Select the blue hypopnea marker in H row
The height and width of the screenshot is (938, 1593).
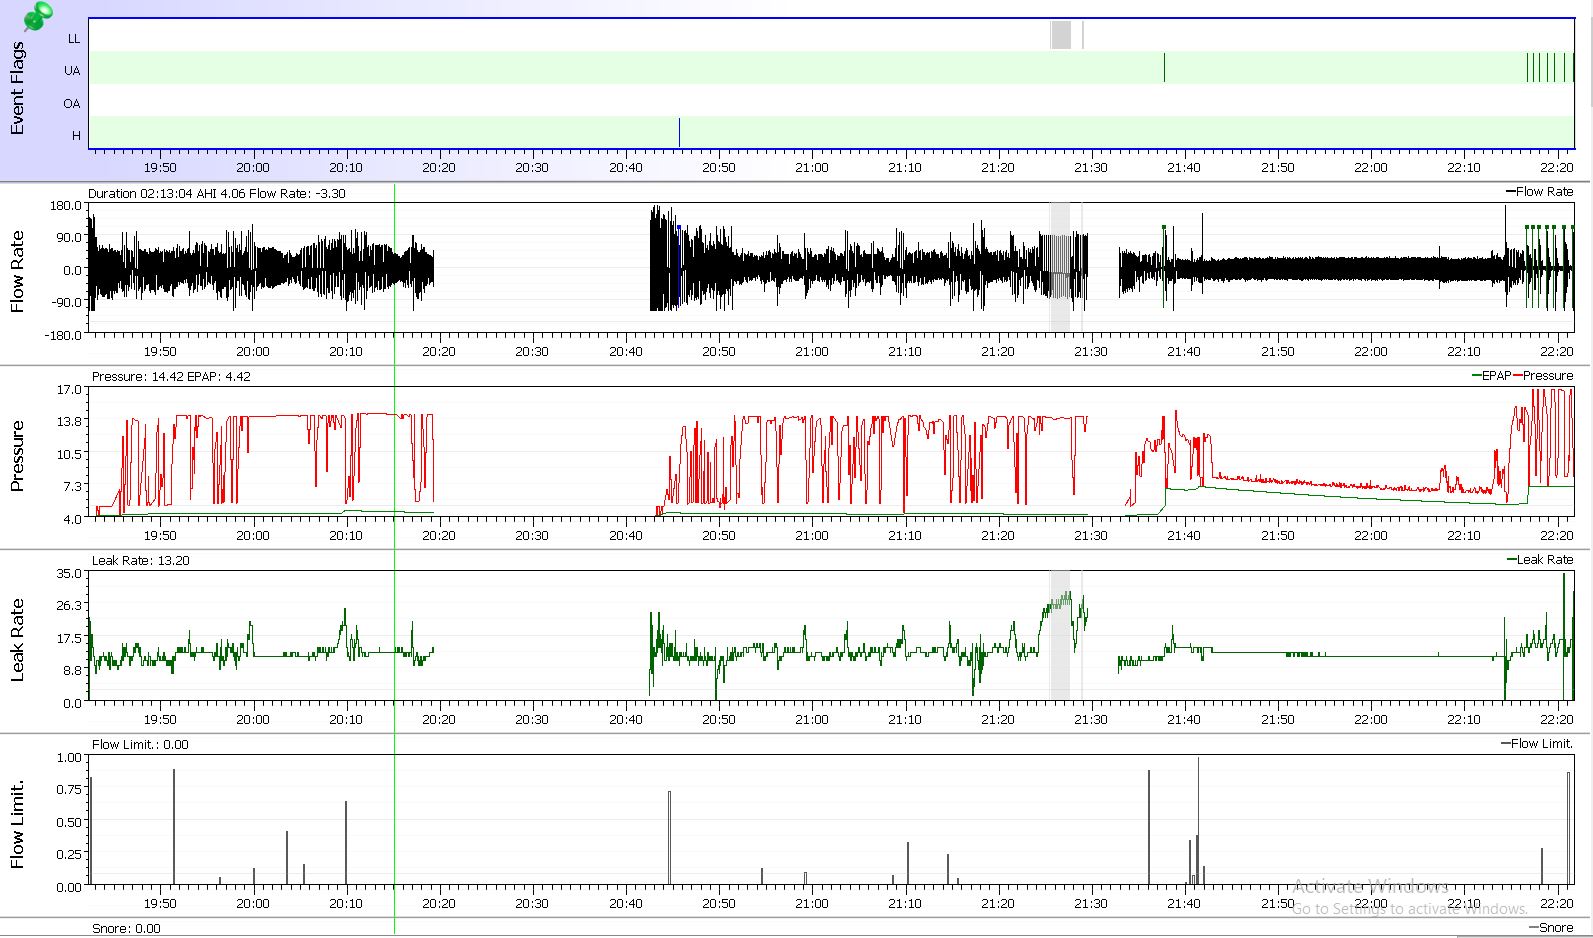pyautogui.click(x=679, y=132)
